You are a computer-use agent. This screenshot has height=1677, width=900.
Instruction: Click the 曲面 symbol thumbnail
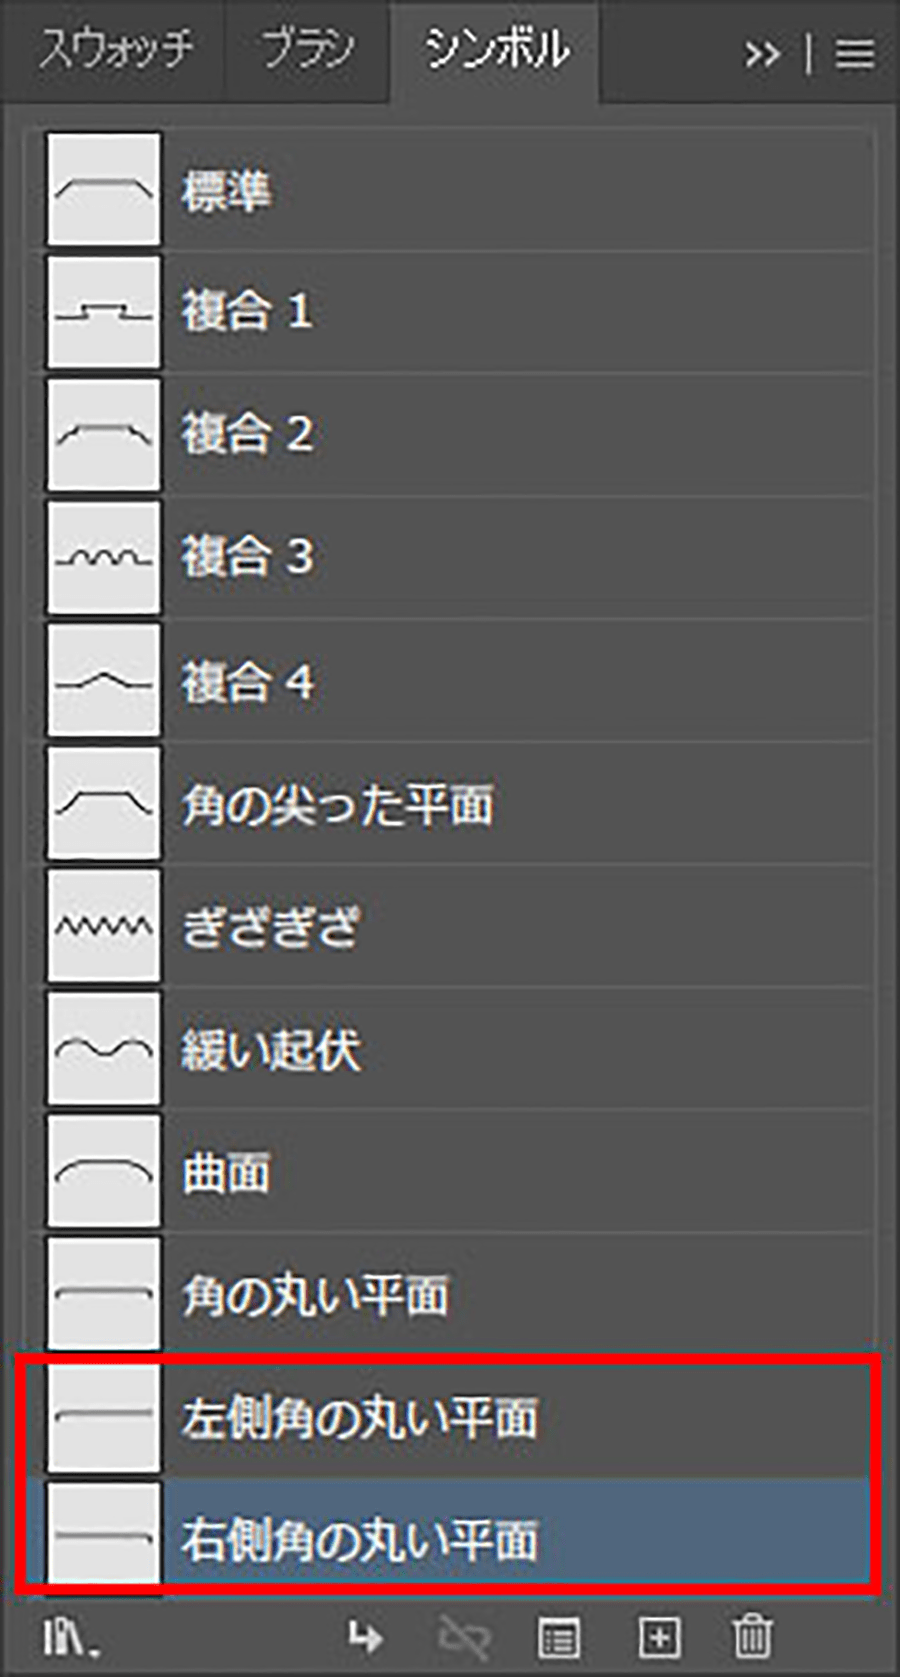click(x=104, y=1172)
